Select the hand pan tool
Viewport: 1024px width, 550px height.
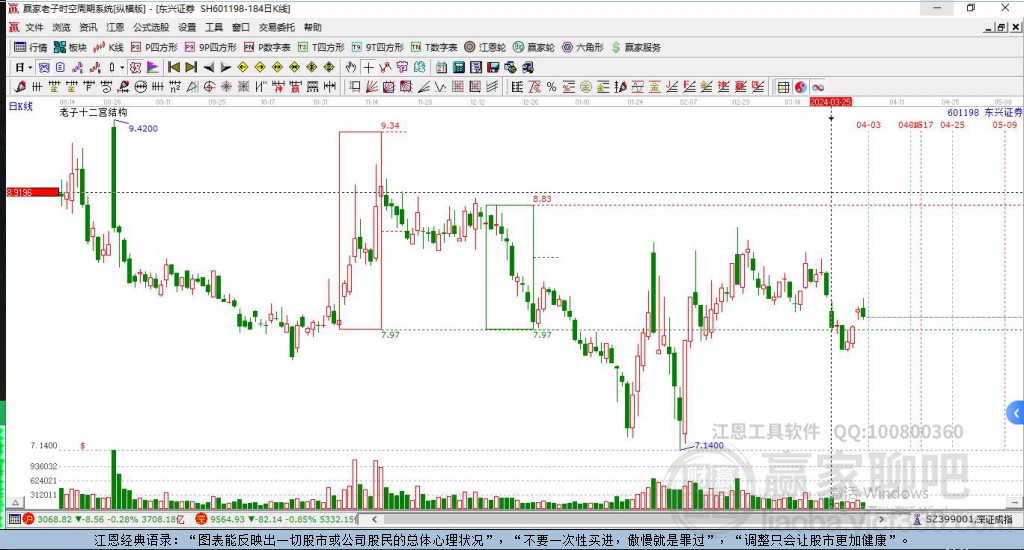[351, 67]
